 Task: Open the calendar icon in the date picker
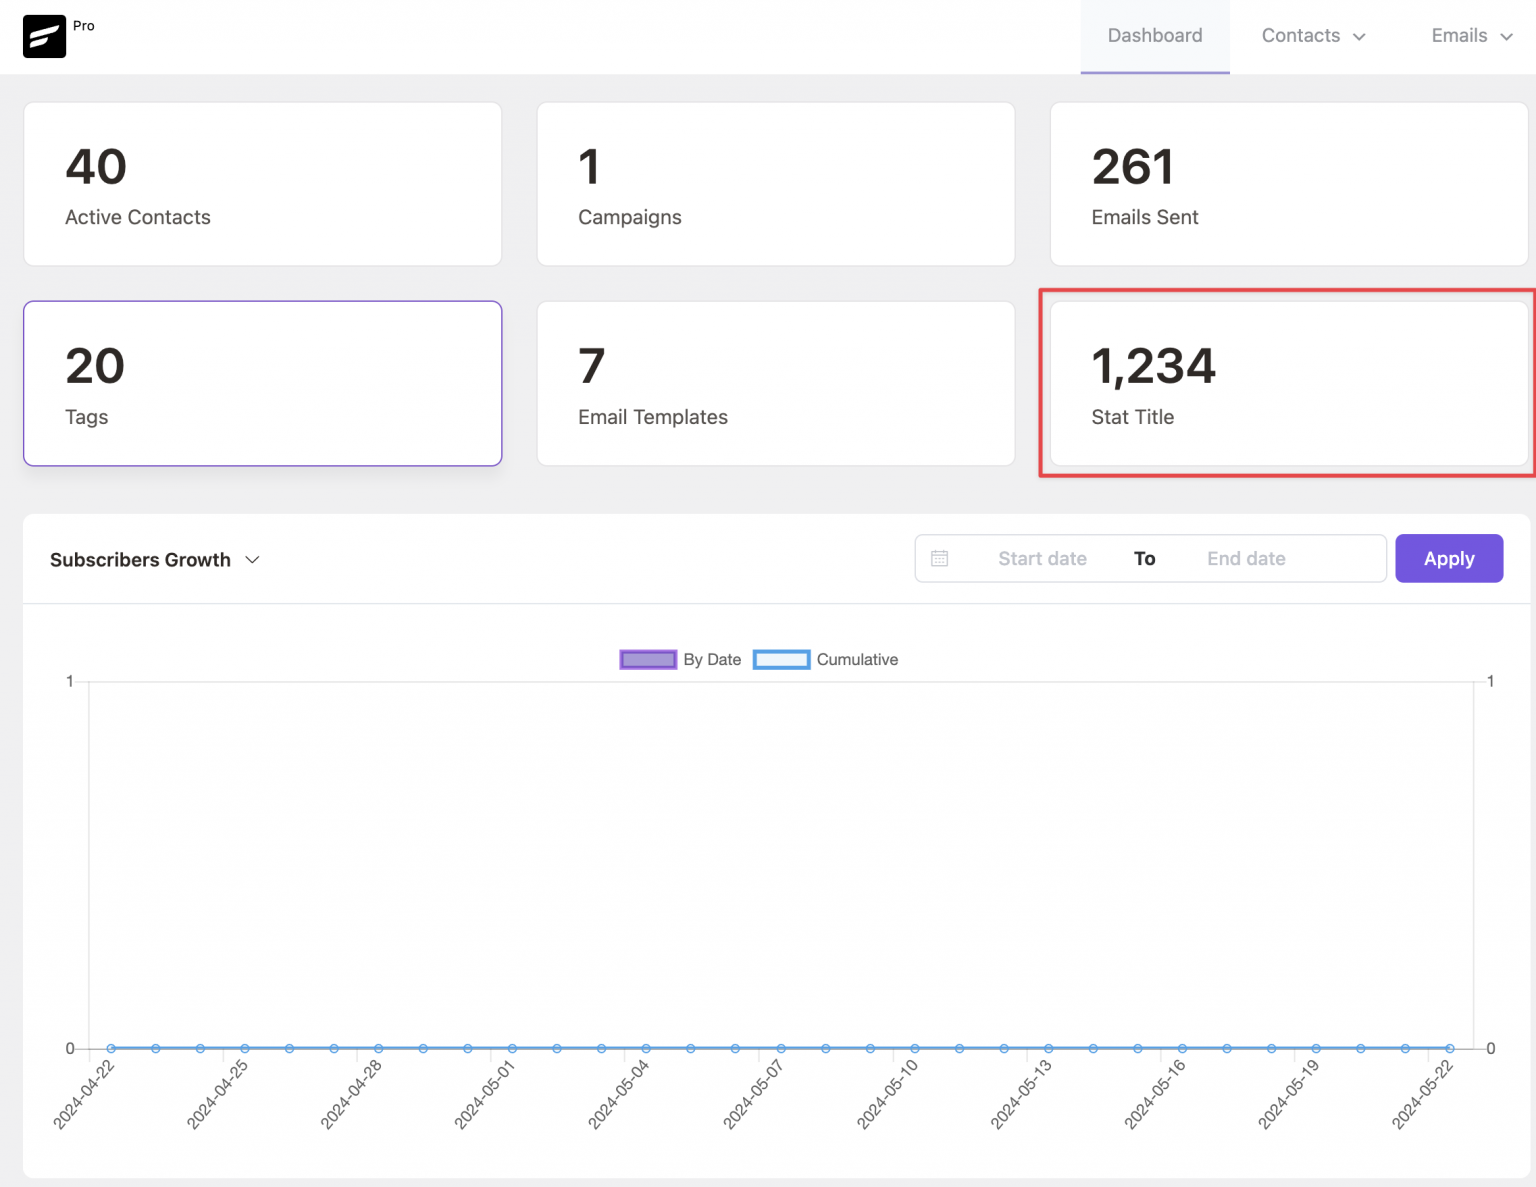point(940,558)
